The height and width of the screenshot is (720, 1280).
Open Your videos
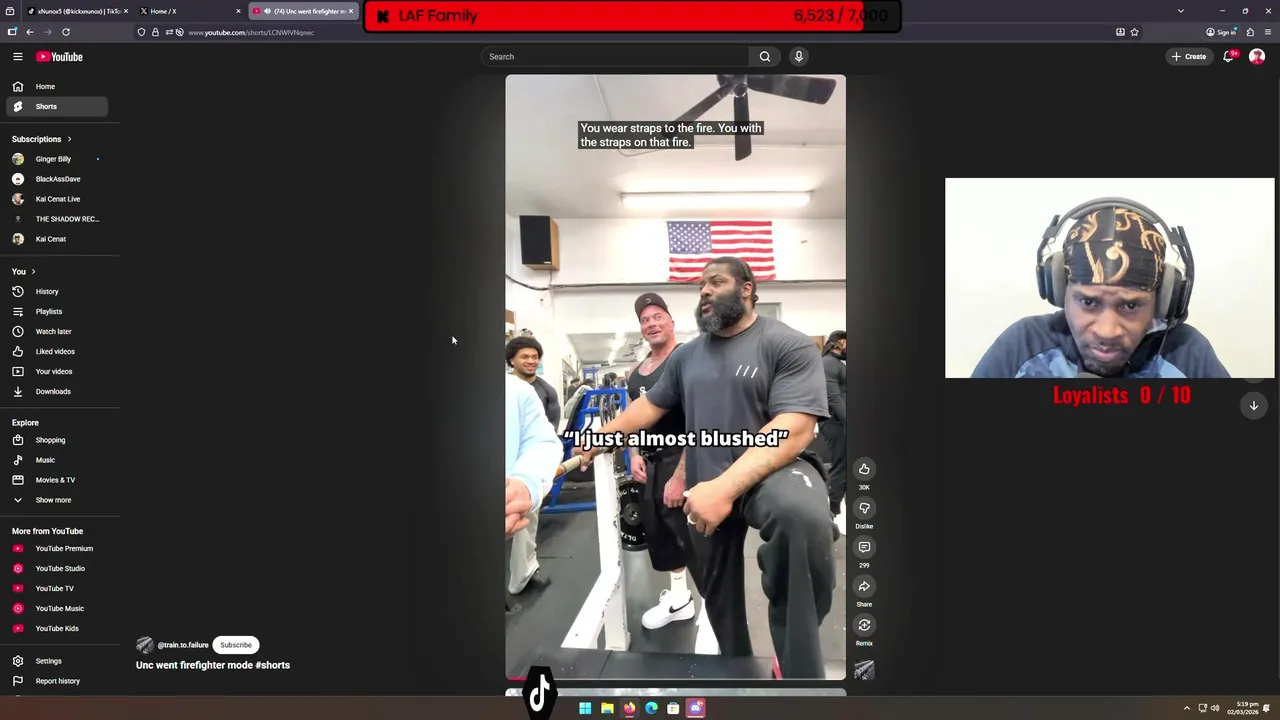tap(56, 372)
